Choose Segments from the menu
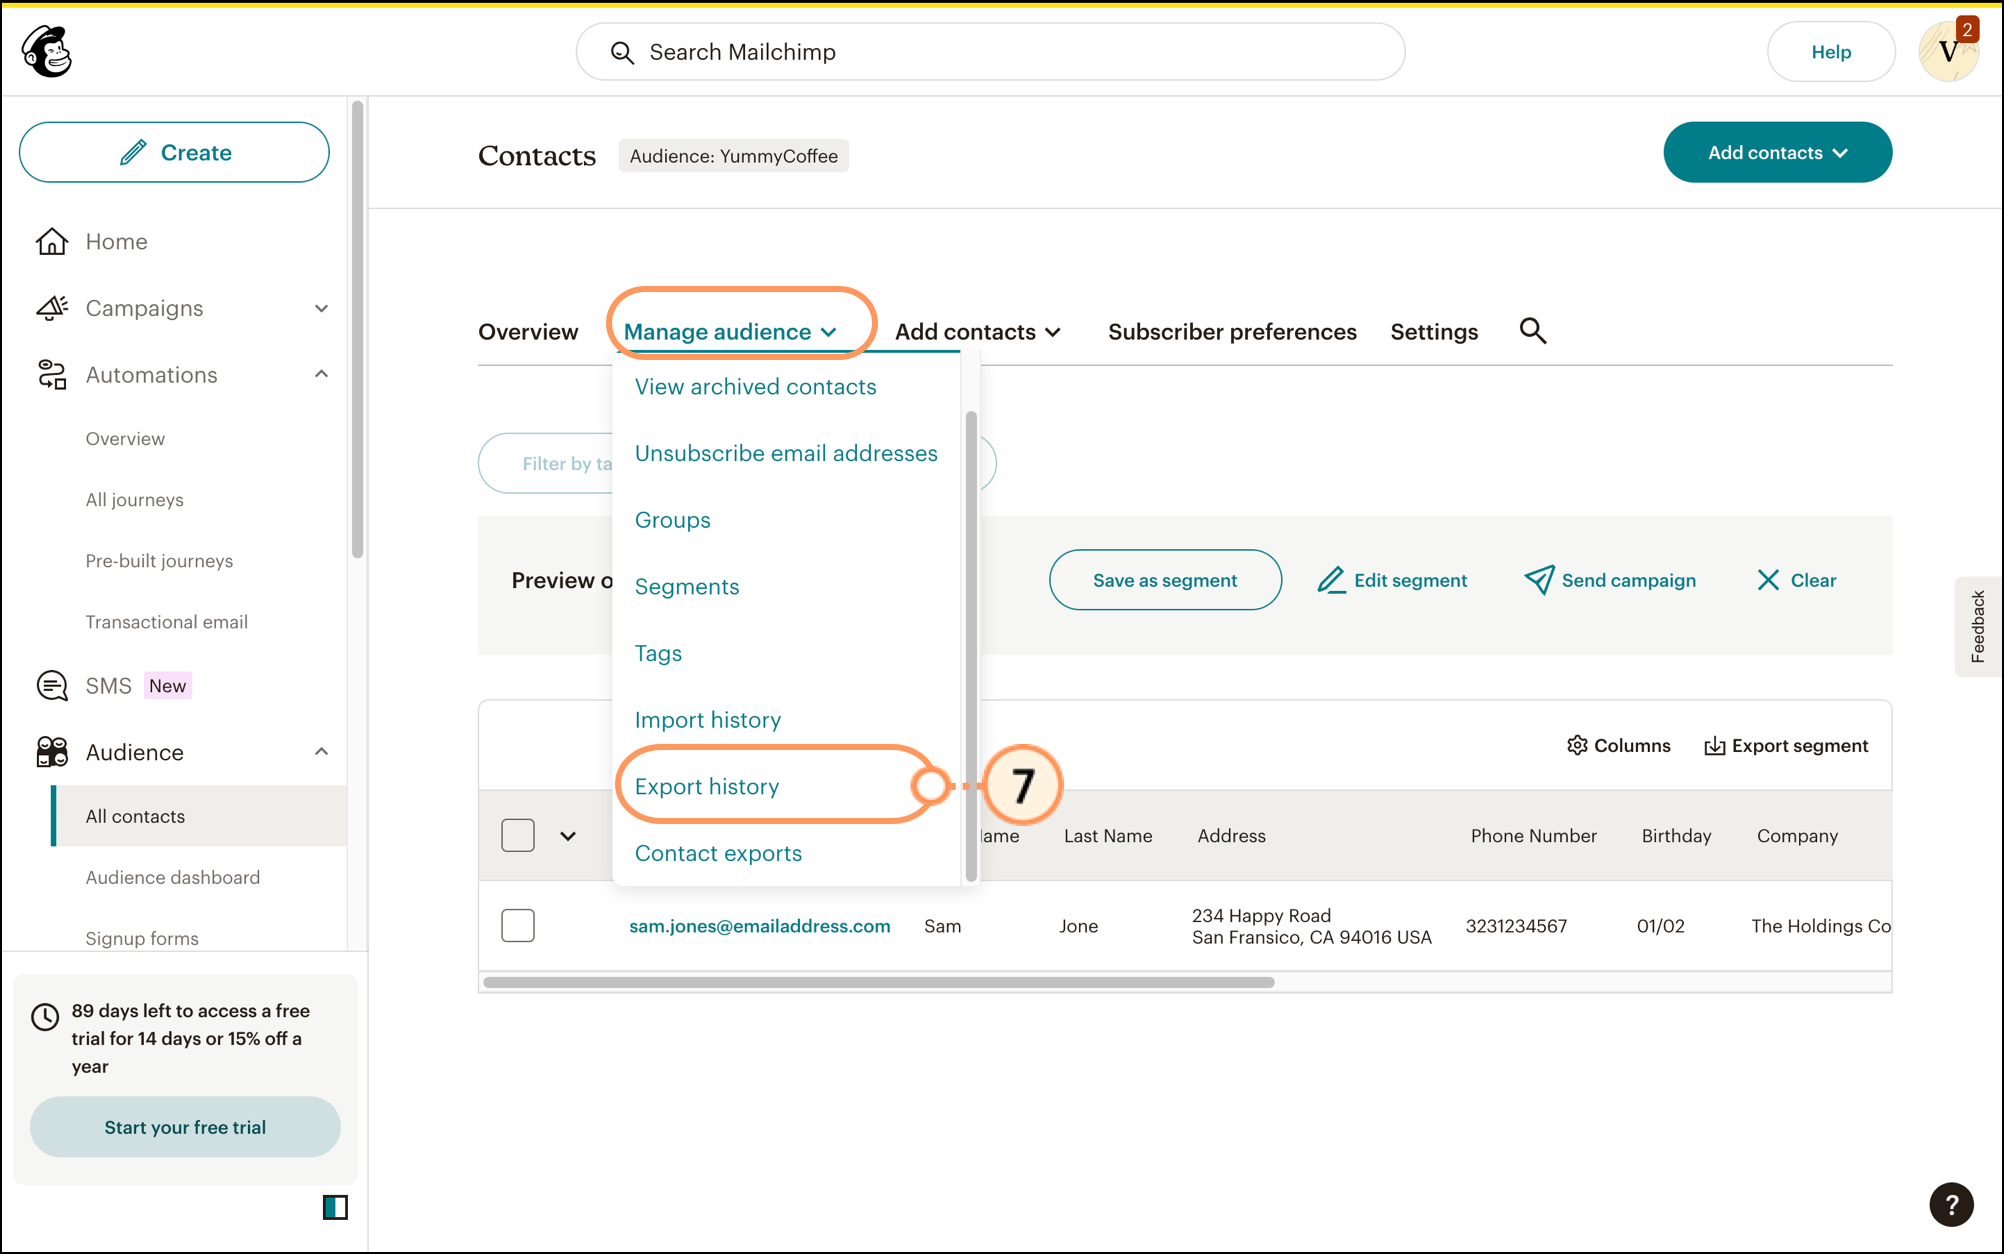Viewport: 2004px width, 1254px height. 687,587
